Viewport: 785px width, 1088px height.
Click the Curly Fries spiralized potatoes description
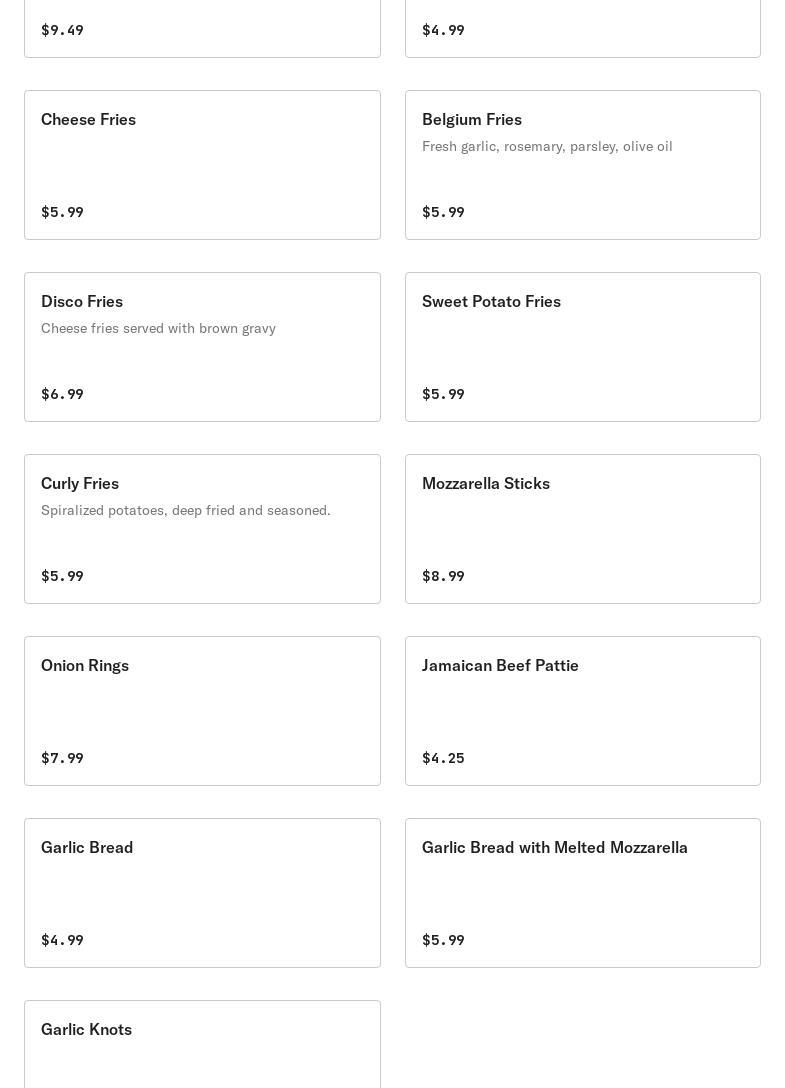pyautogui.click(x=185, y=510)
